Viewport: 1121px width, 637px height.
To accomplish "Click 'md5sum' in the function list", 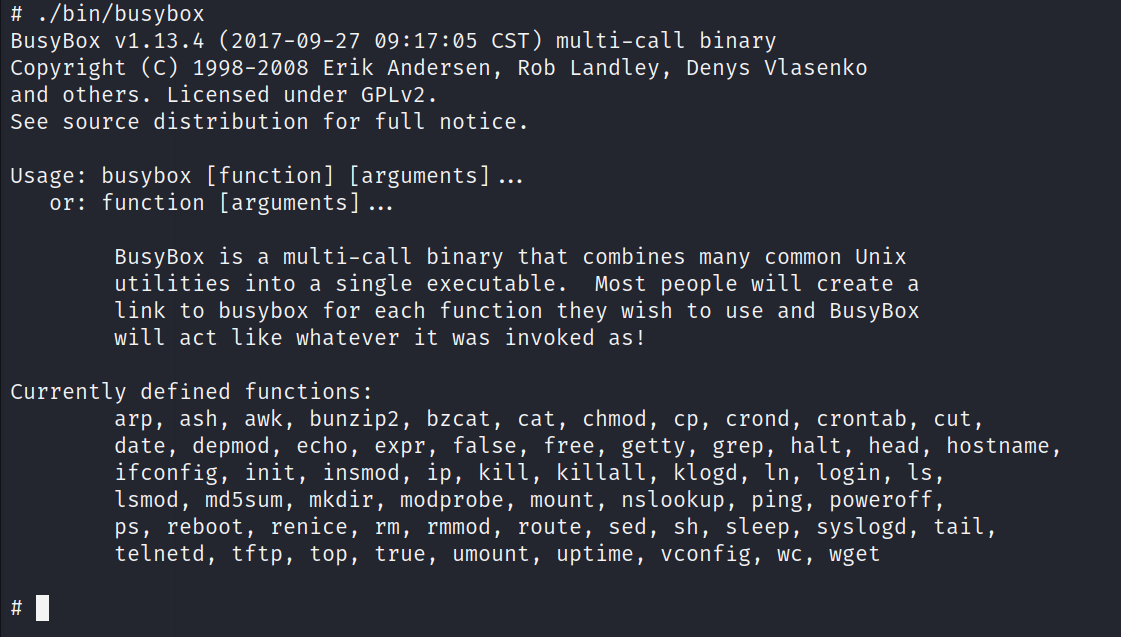I will pyautogui.click(x=244, y=500).
